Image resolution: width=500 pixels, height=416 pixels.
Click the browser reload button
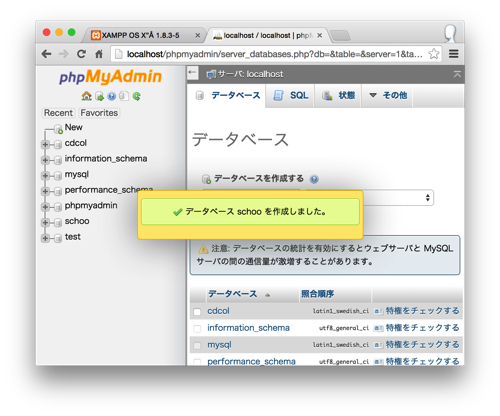pyautogui.click(x=81, y=54)
